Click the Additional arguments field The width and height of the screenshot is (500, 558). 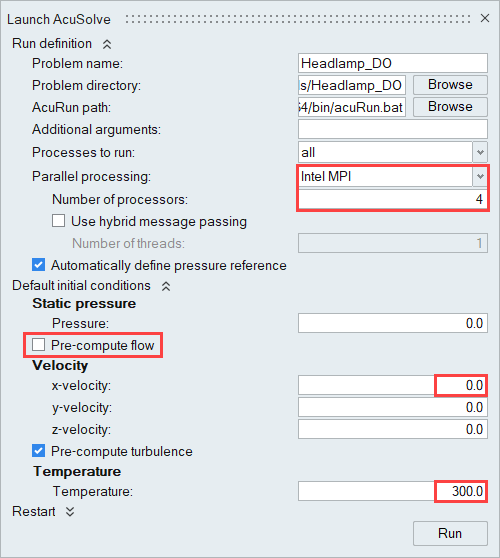click(393, 129)
